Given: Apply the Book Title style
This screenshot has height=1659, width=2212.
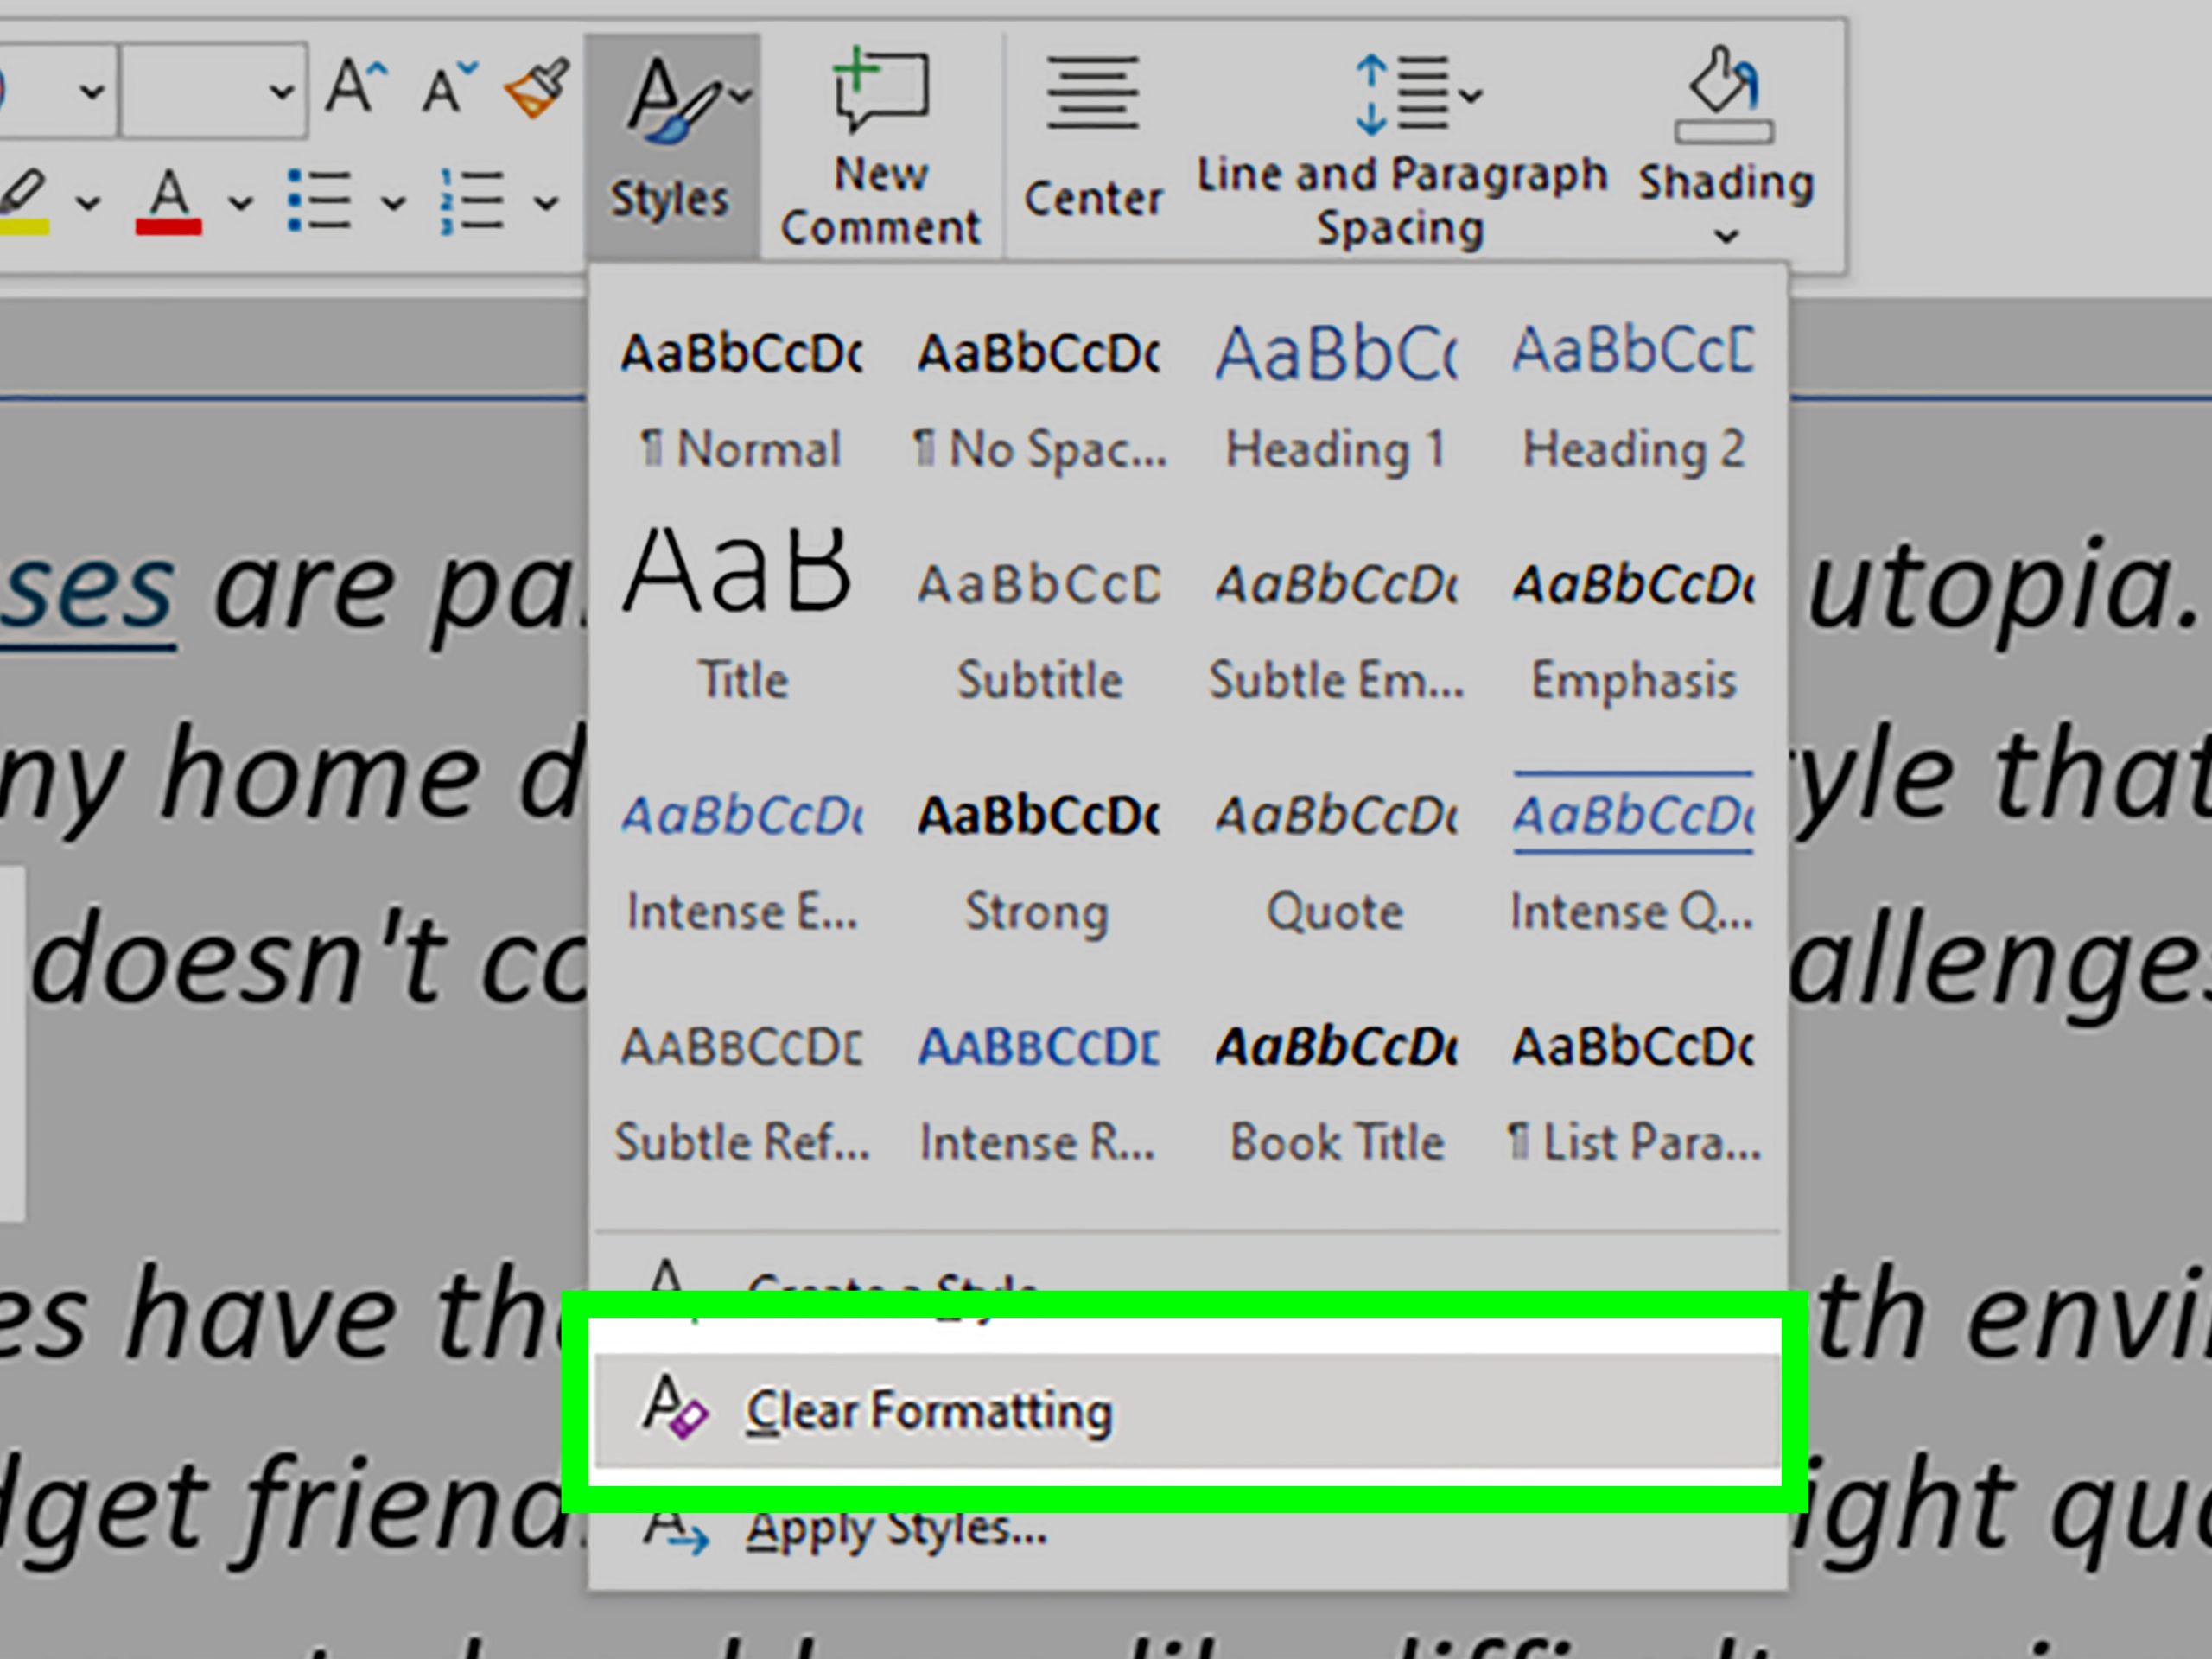Looking at the screenshot, I should (1336, 1092).
